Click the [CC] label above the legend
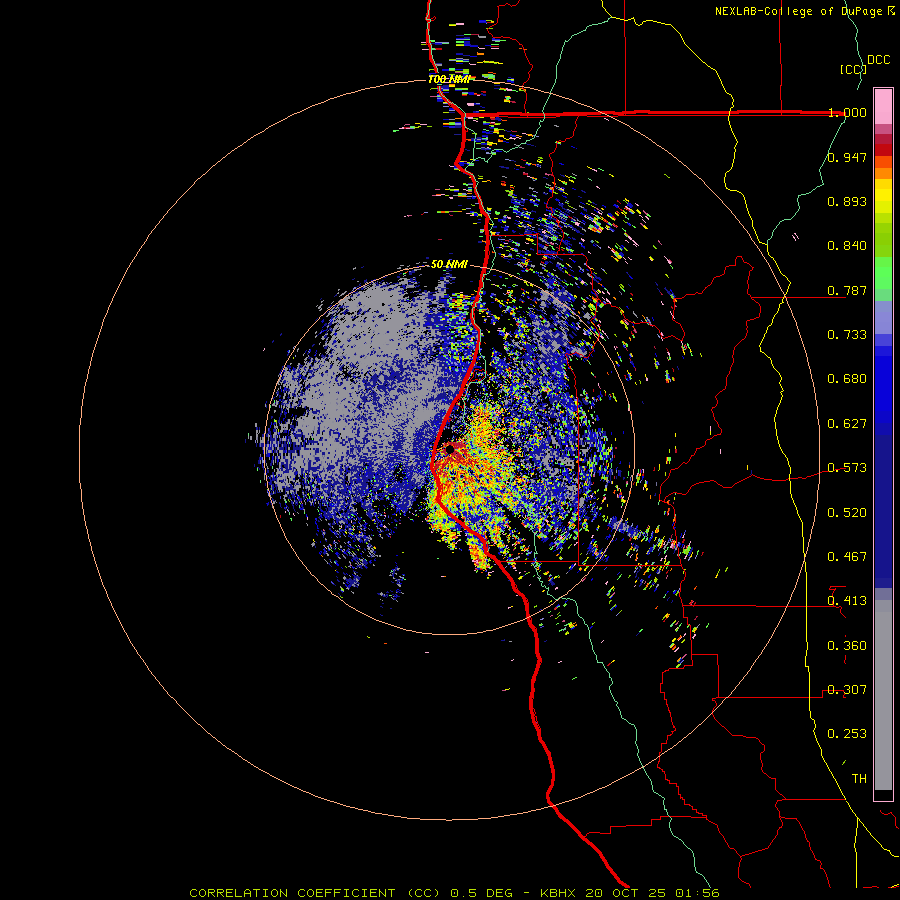Image resolution: width=900 pixels, height=900 pixels. [853, 69]
